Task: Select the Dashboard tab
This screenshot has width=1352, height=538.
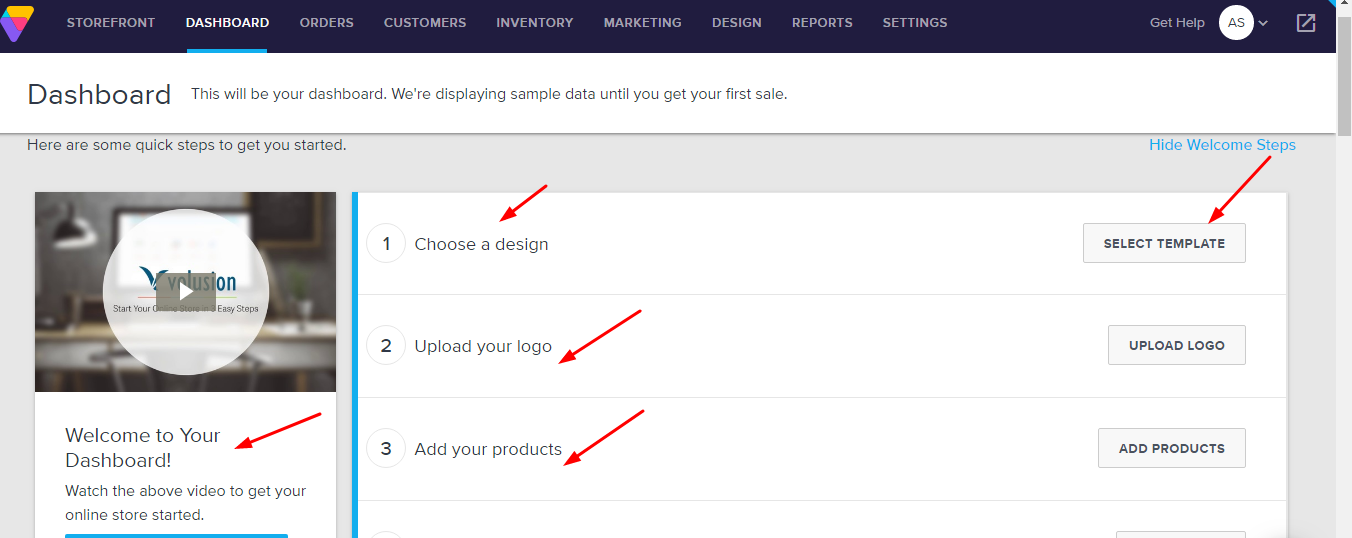Action: [x=227, y=23]
